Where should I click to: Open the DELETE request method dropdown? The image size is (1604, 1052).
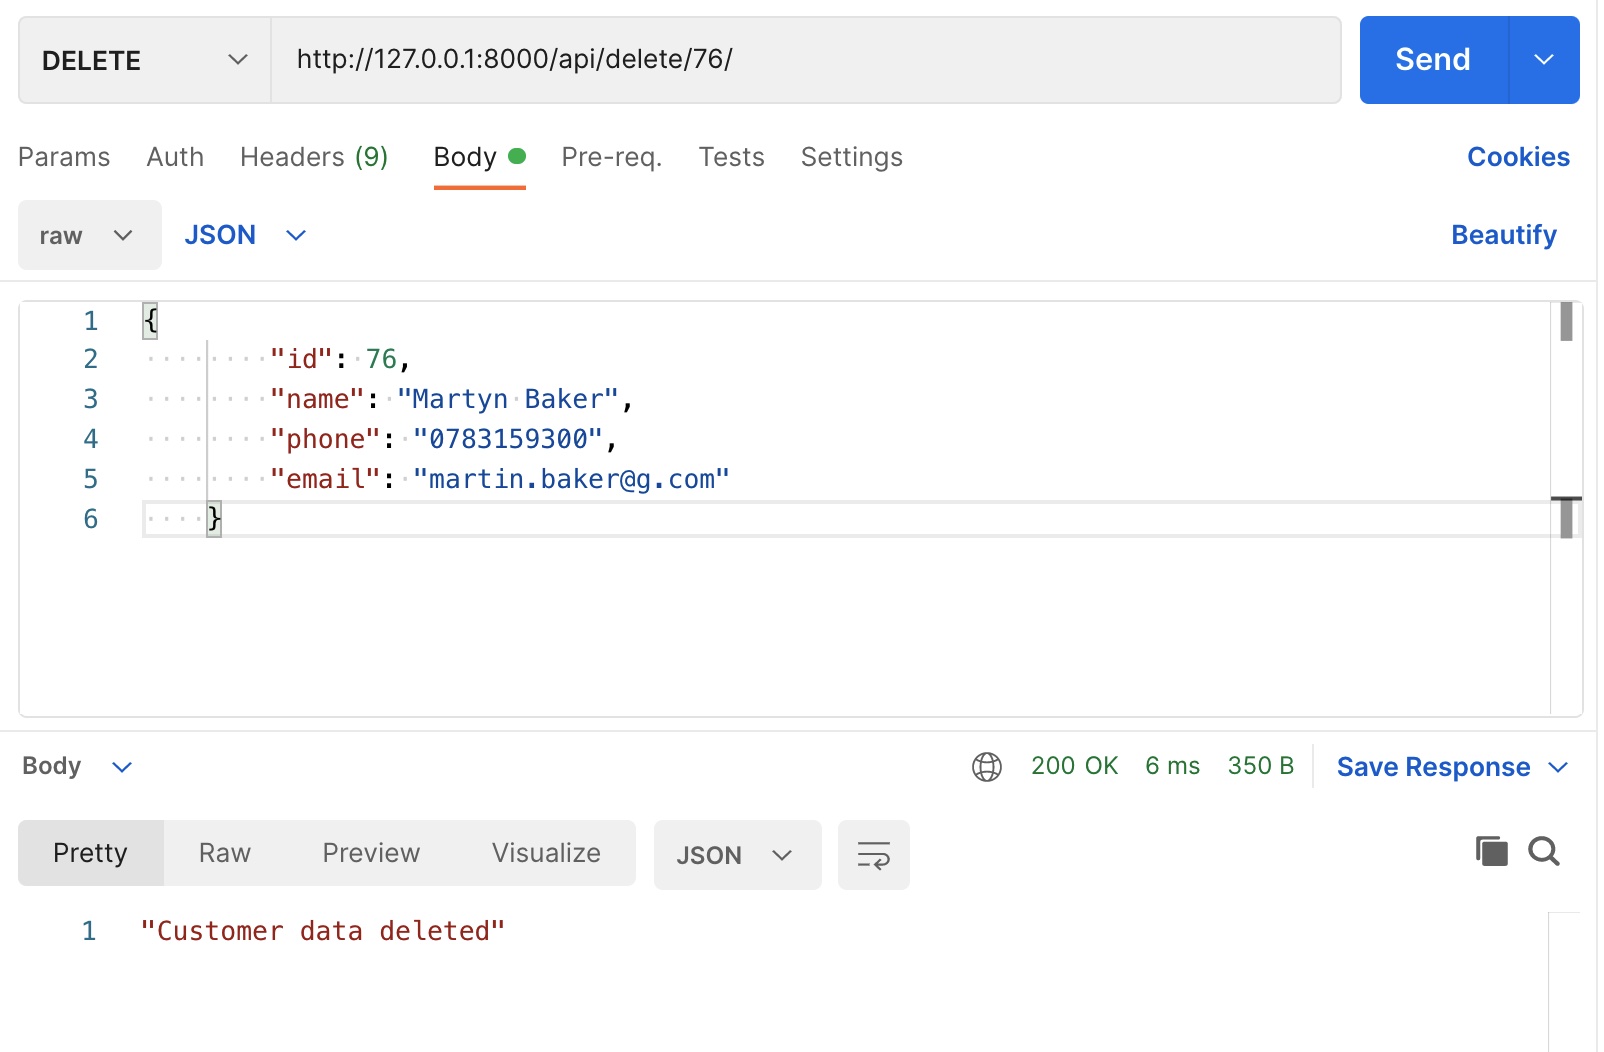(143, 60)
